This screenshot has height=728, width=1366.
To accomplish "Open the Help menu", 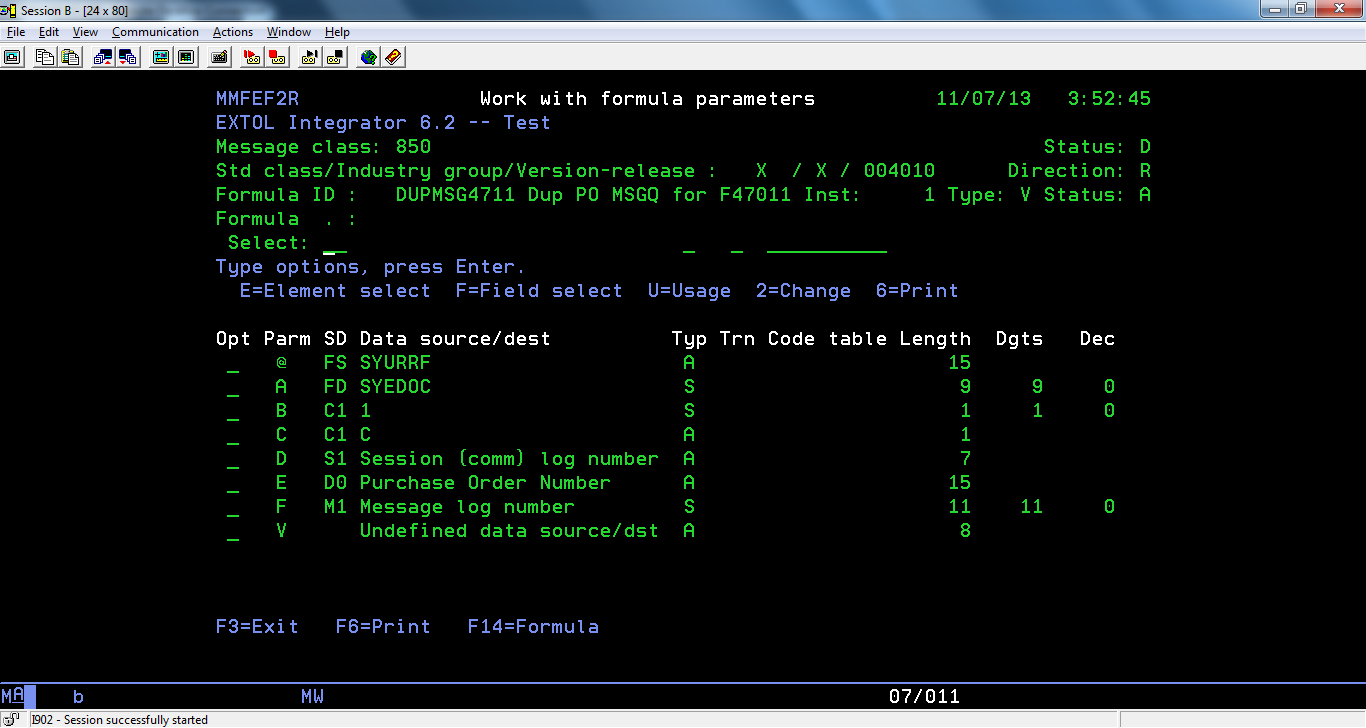I will coord(337,32).
